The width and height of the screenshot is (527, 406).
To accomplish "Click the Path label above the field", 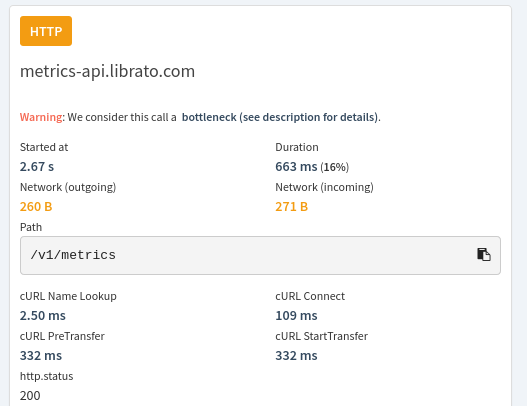I will [x=31, y=227].
